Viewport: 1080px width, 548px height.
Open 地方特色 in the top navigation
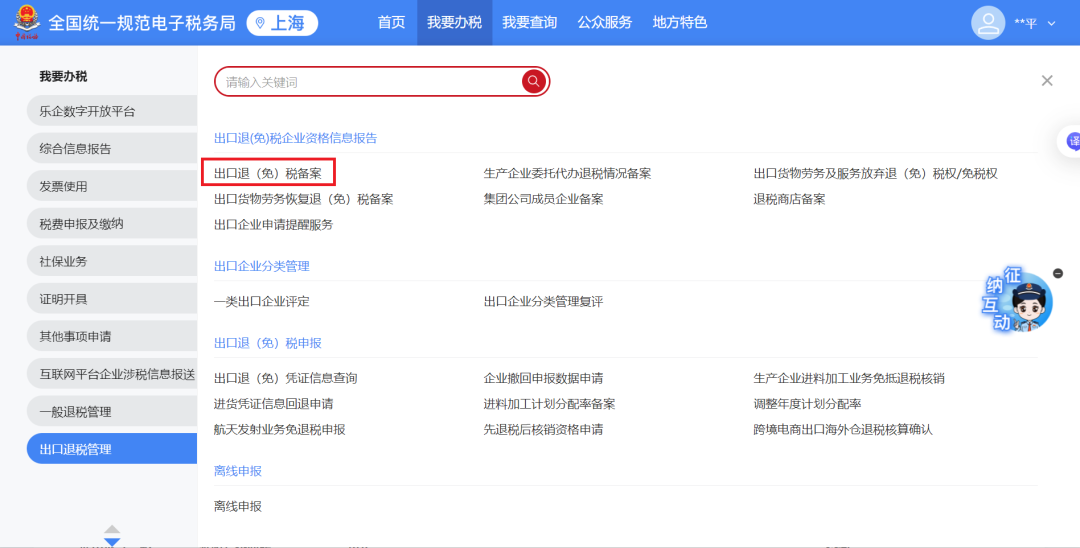(x=679, y=22)
